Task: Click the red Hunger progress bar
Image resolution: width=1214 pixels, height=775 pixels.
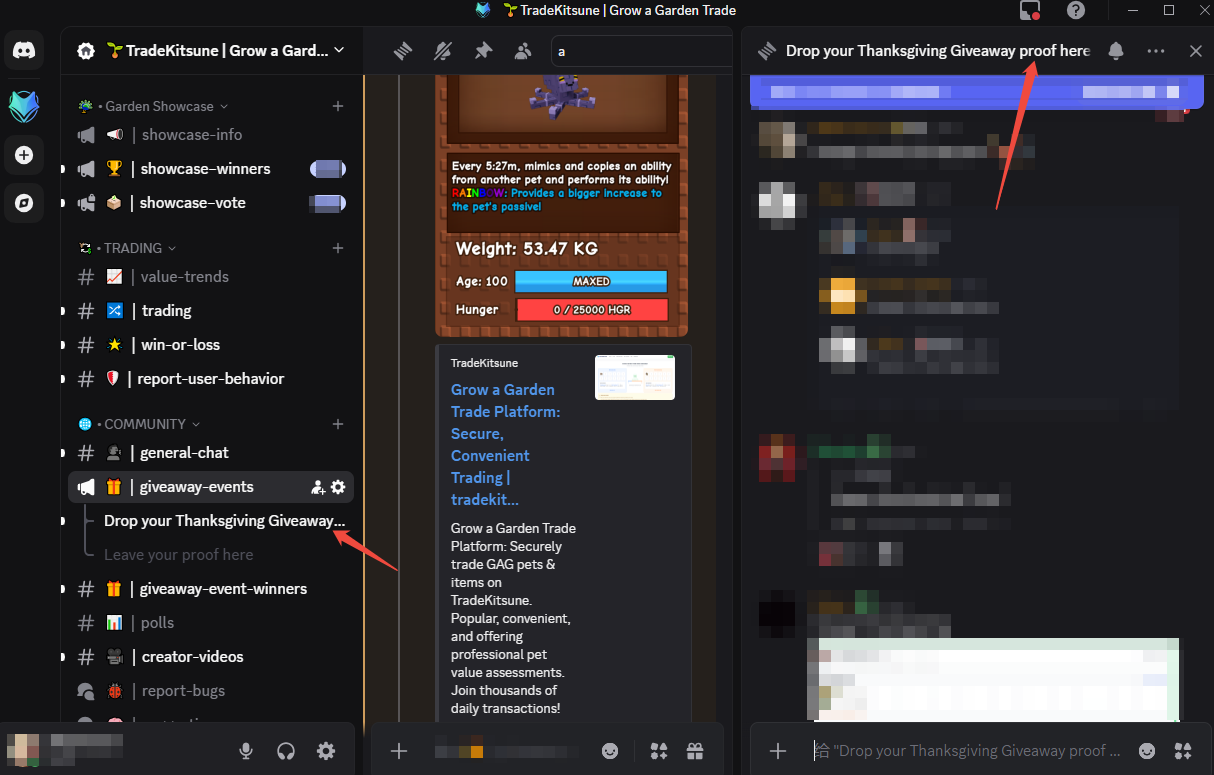Action: coord(591,310)
